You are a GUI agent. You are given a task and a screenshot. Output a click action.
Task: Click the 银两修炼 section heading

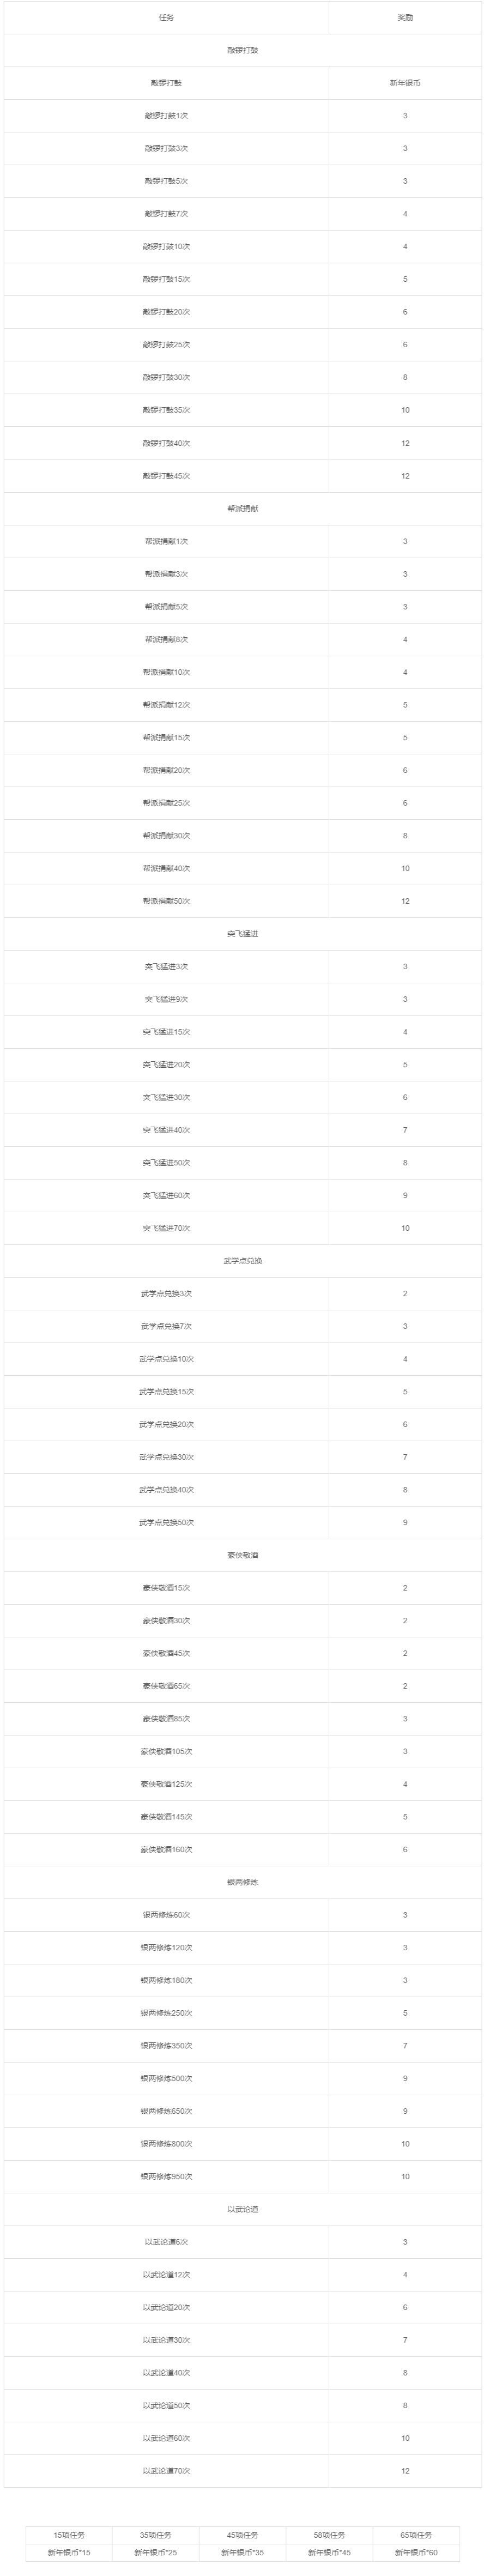(x=242, y=1882)
